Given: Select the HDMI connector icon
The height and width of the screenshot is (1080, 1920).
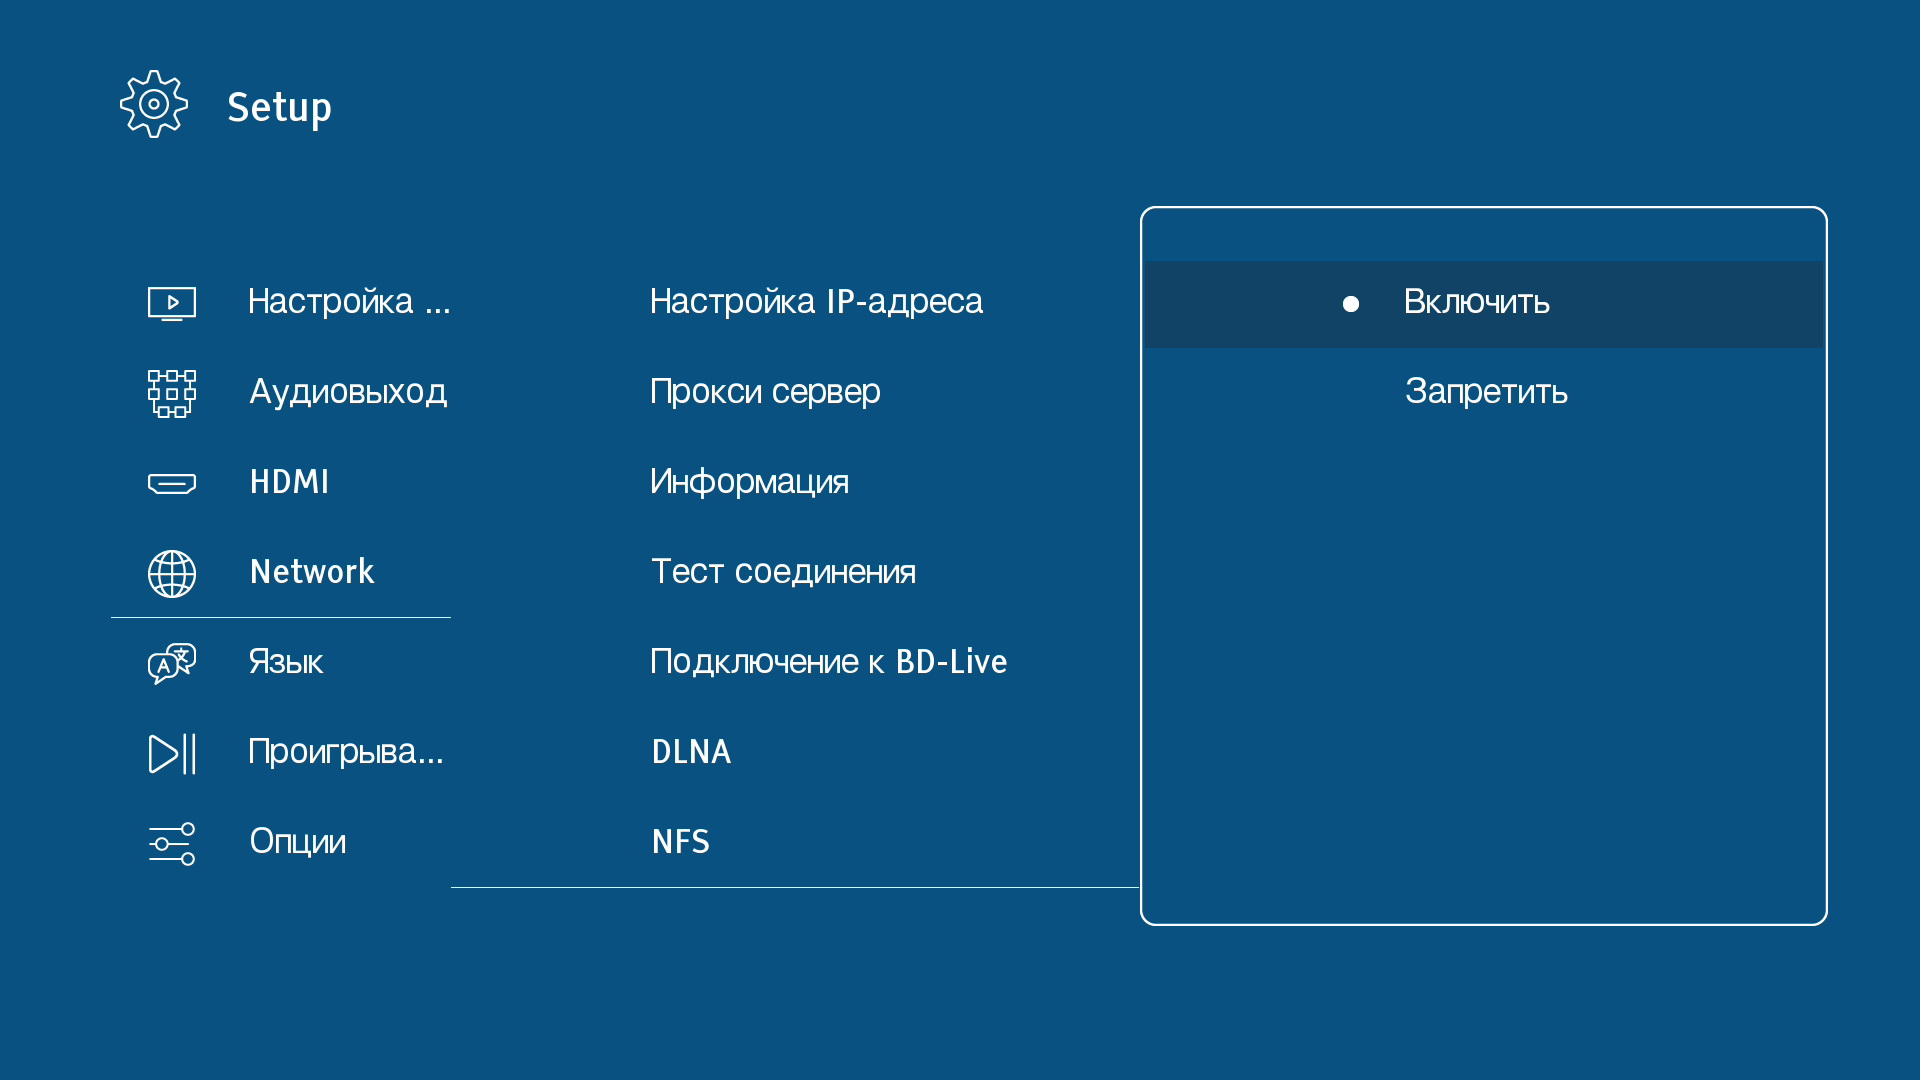Looking at the screenshot, I should tap(172, 484).
